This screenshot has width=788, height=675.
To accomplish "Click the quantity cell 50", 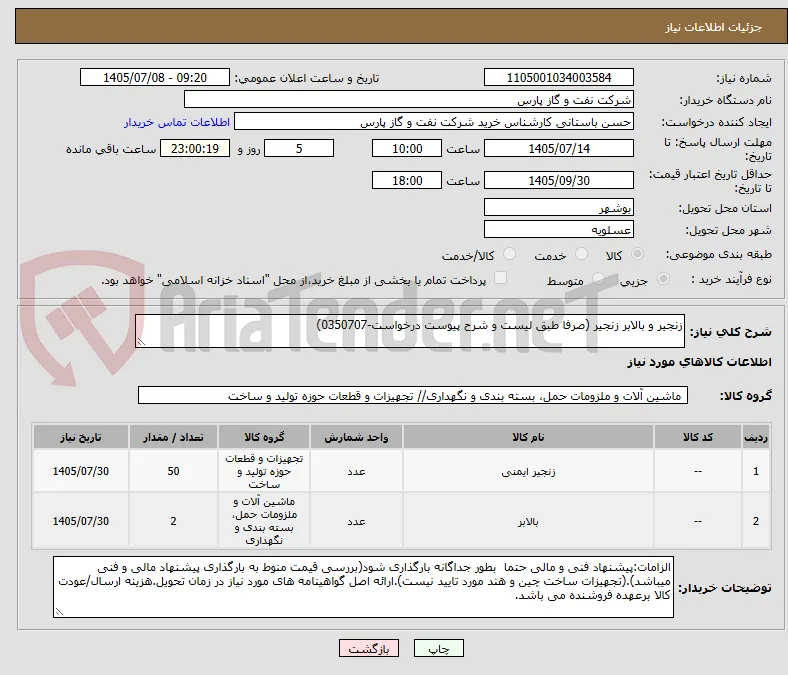I will tap(173, 471).
